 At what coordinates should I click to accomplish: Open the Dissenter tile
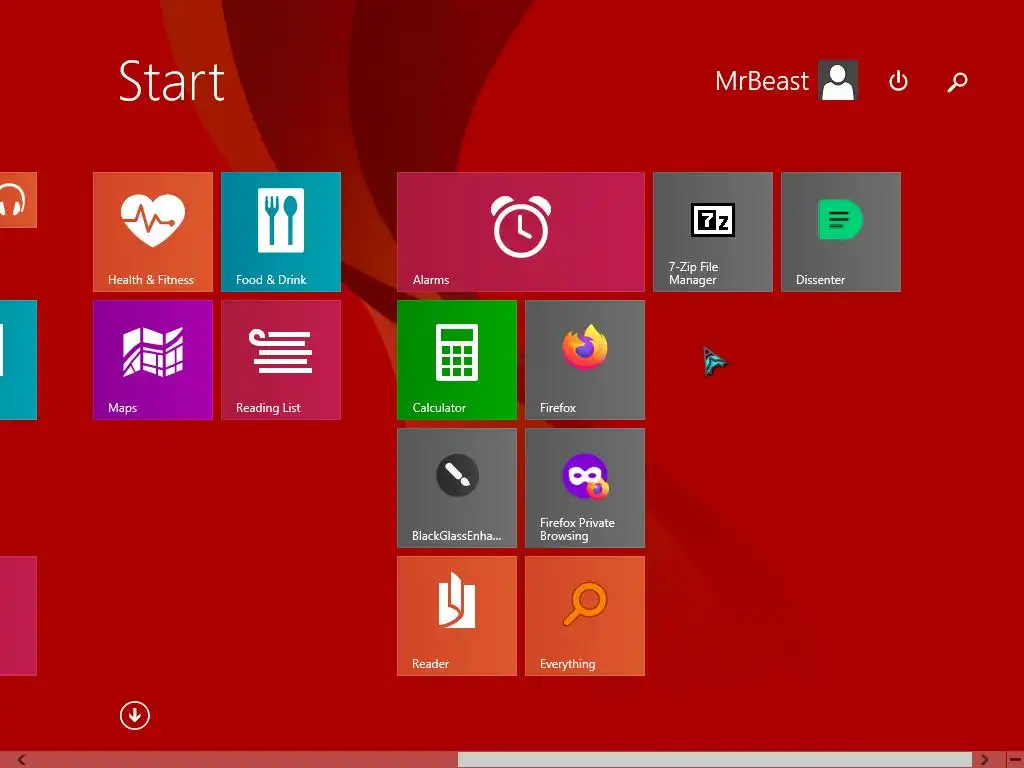840,232
